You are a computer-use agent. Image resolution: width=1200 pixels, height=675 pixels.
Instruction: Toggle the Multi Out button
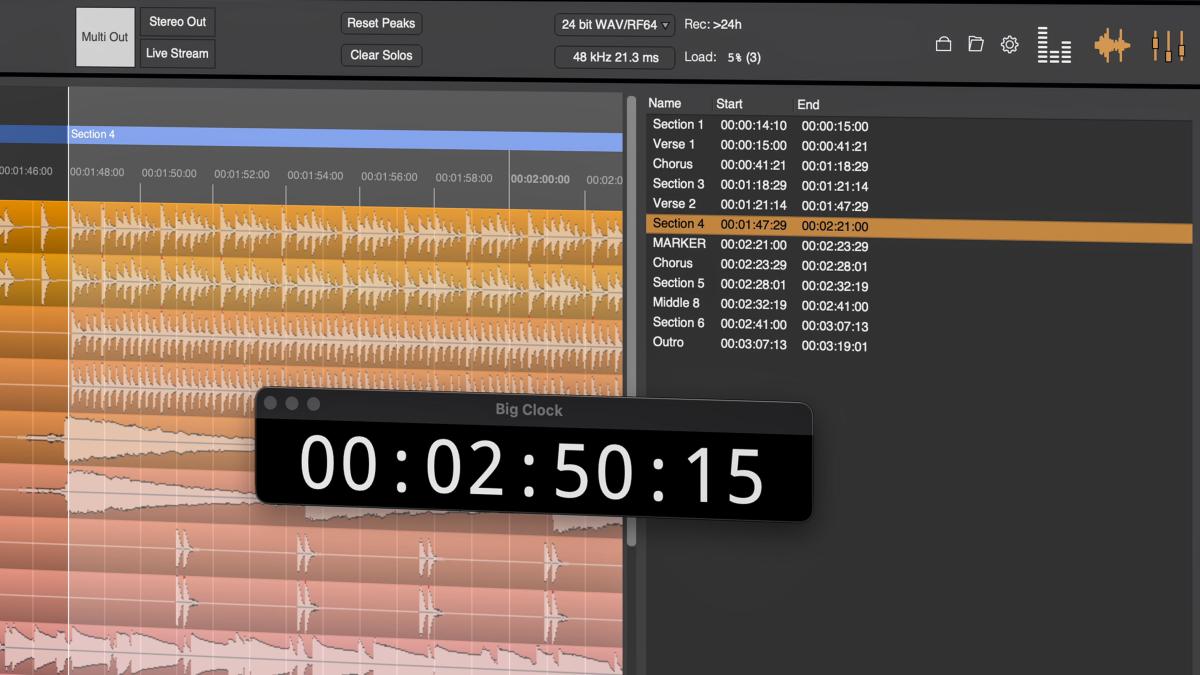pyautogui.click(x=105, y=37)
